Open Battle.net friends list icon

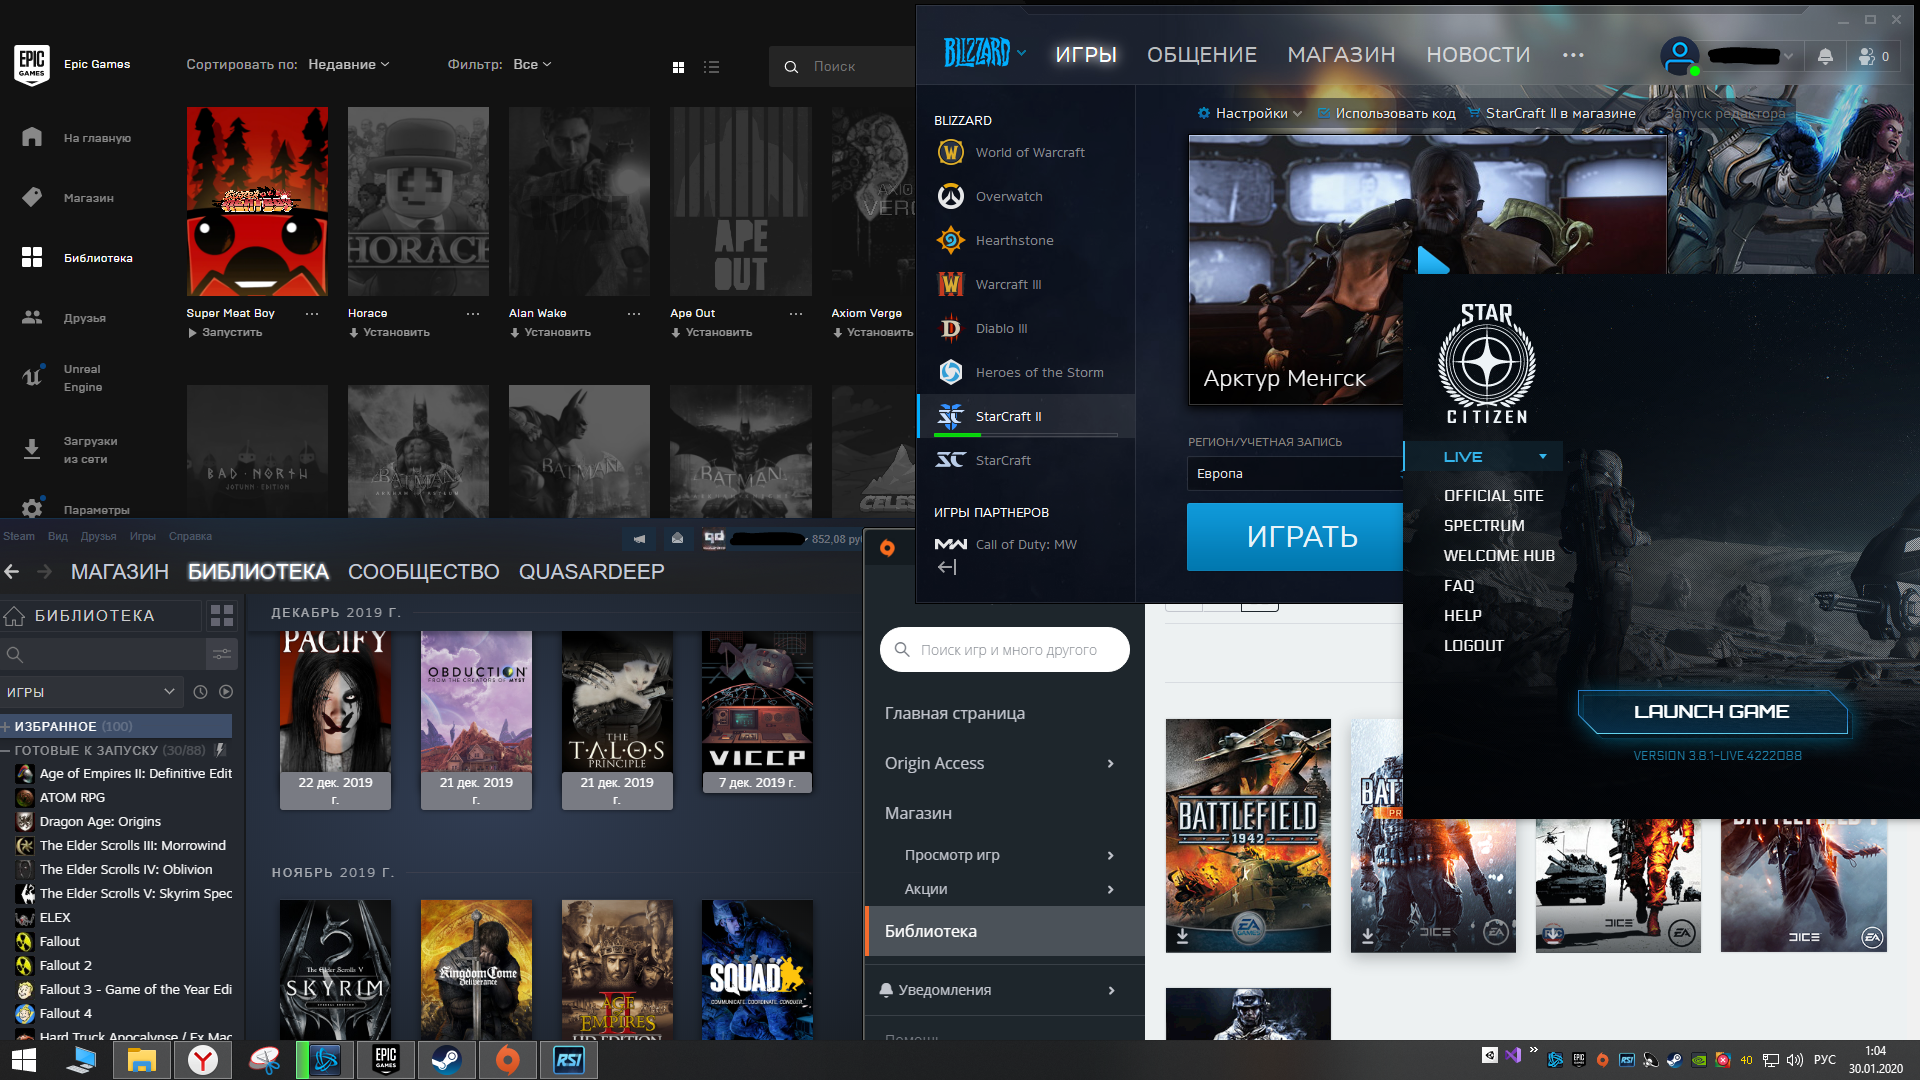pyautogui.click(x=1873, y=56)
